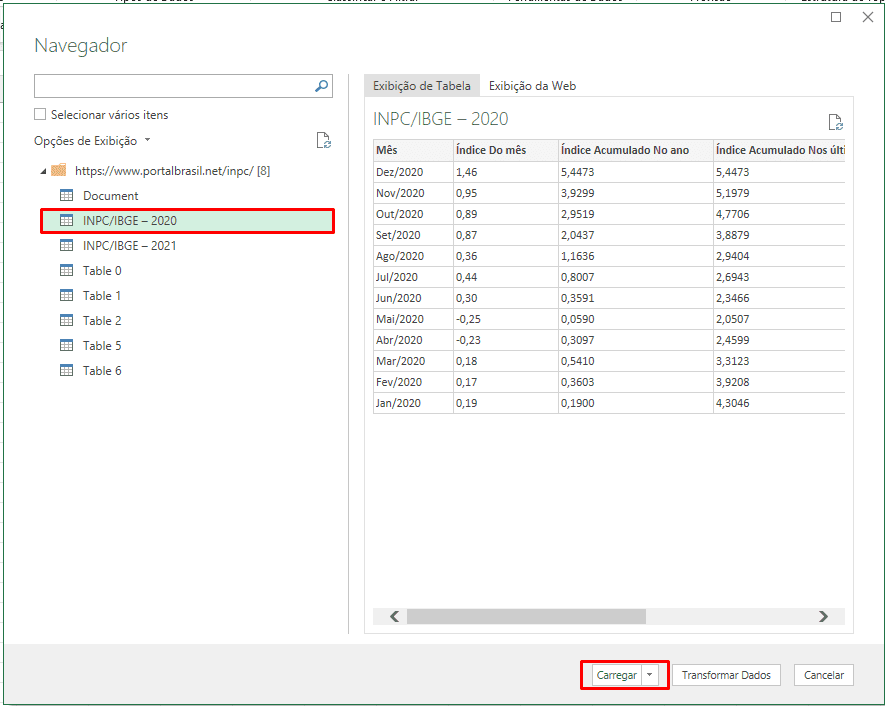Click Transformar Dados button
Image resolution: width=885 pixels, height=706 pixels.
coord(726,675)
